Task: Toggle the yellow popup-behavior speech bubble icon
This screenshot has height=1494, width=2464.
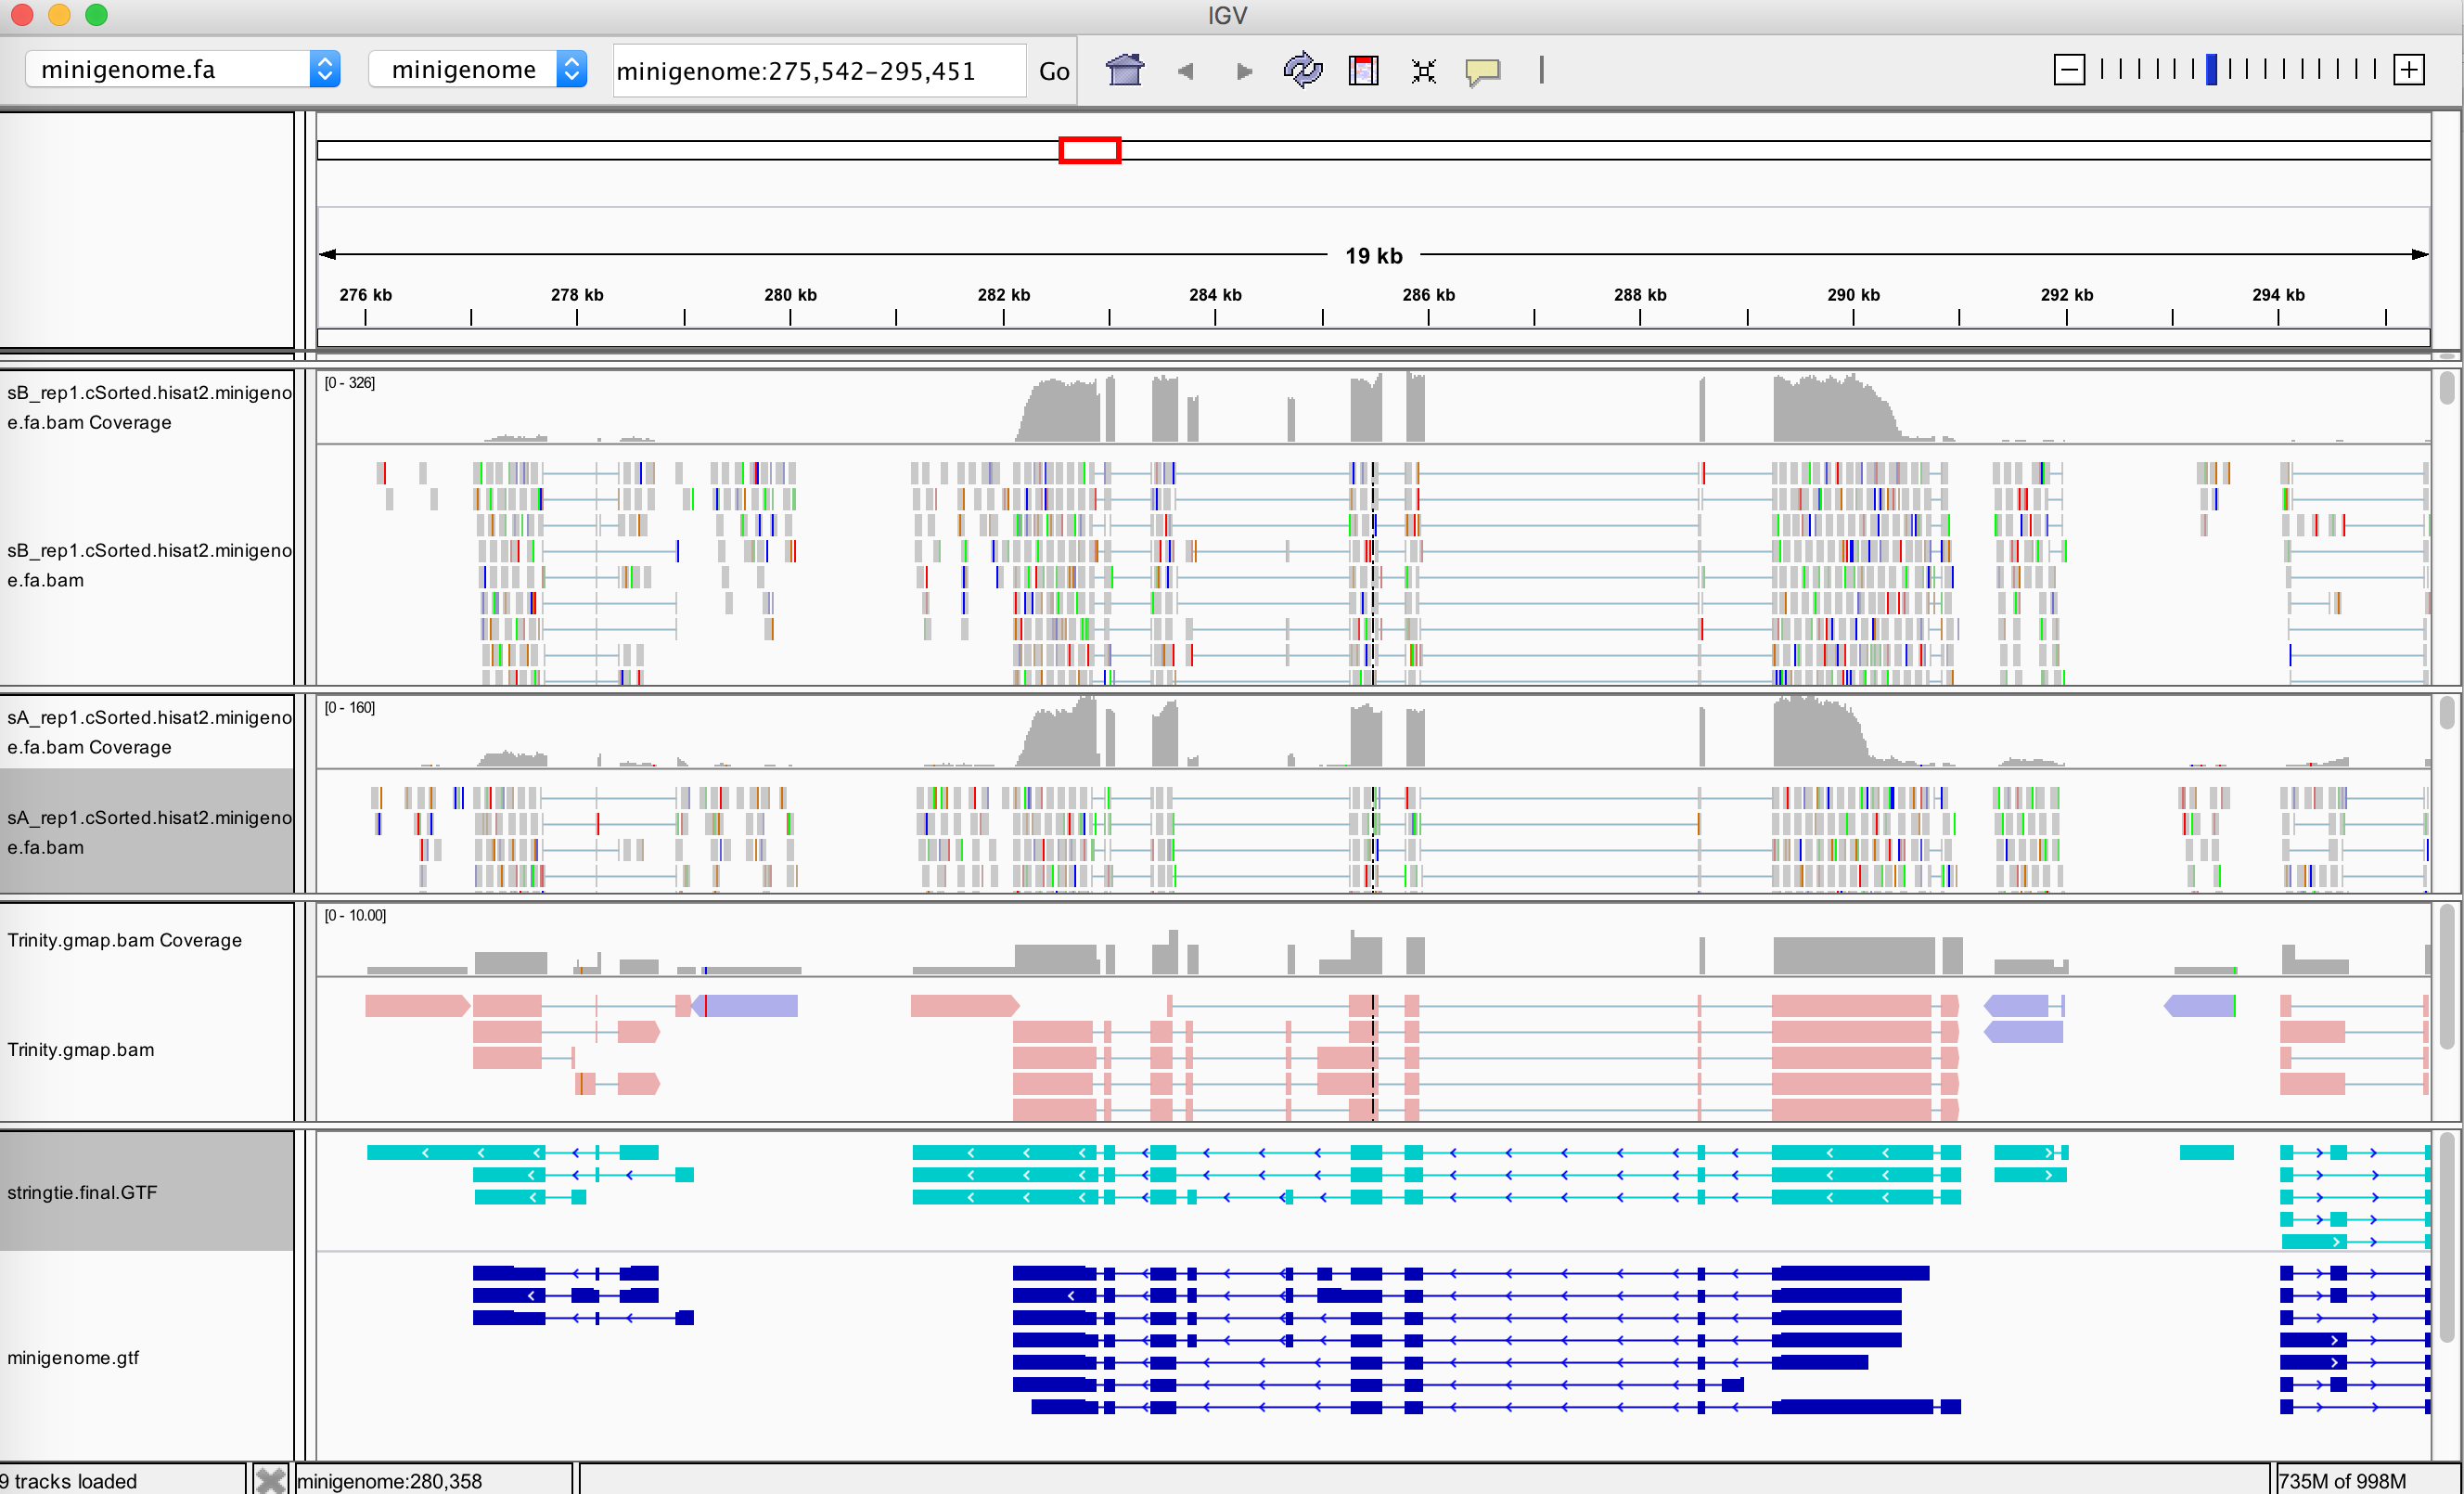Action: pyautogui.click(x=1482, y=71)
